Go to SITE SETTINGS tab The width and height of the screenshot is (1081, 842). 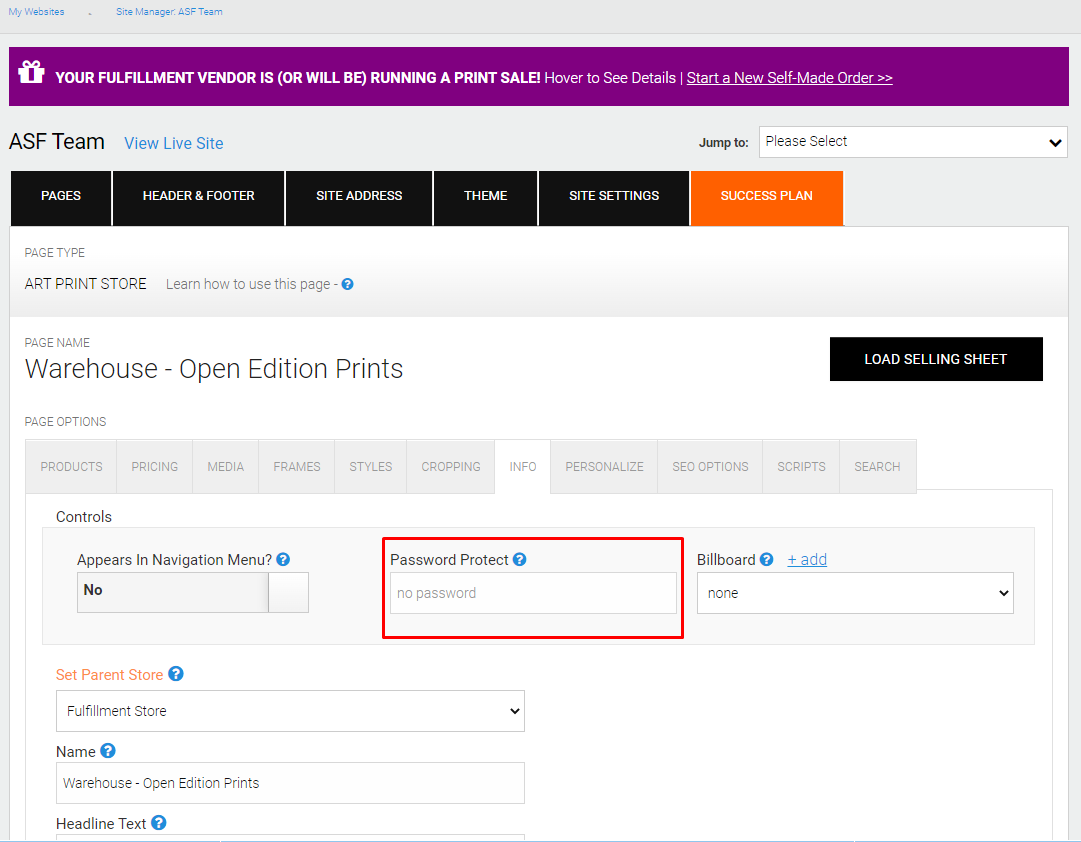pyautogui.click(x=614, y=198)
